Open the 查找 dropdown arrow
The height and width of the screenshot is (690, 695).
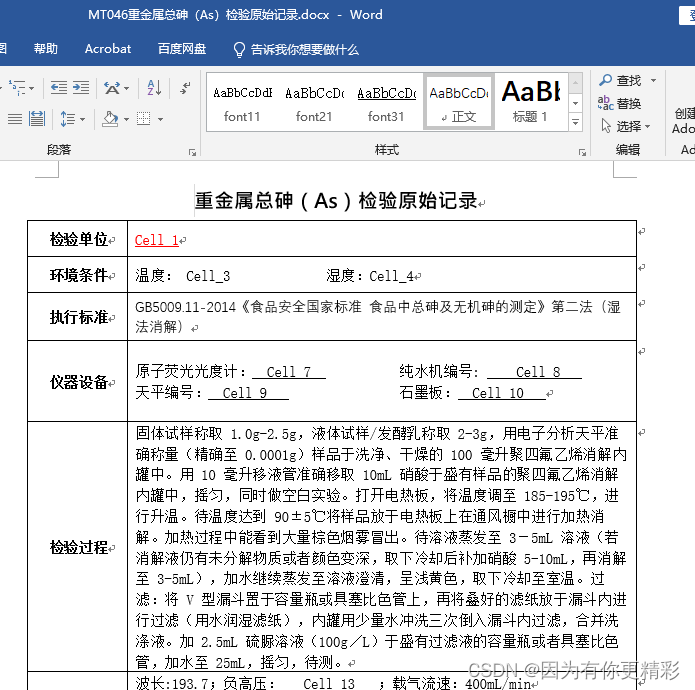point(653,81)
